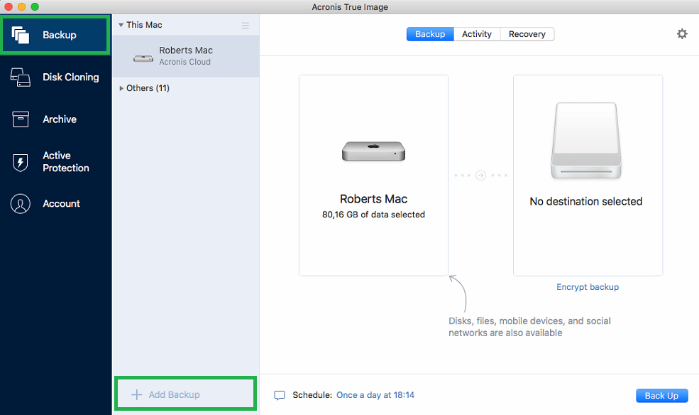Select Roberts Mac Acronis Cloud backup entry
Viewport: 699px width, 415px height.
pos(186,56)
